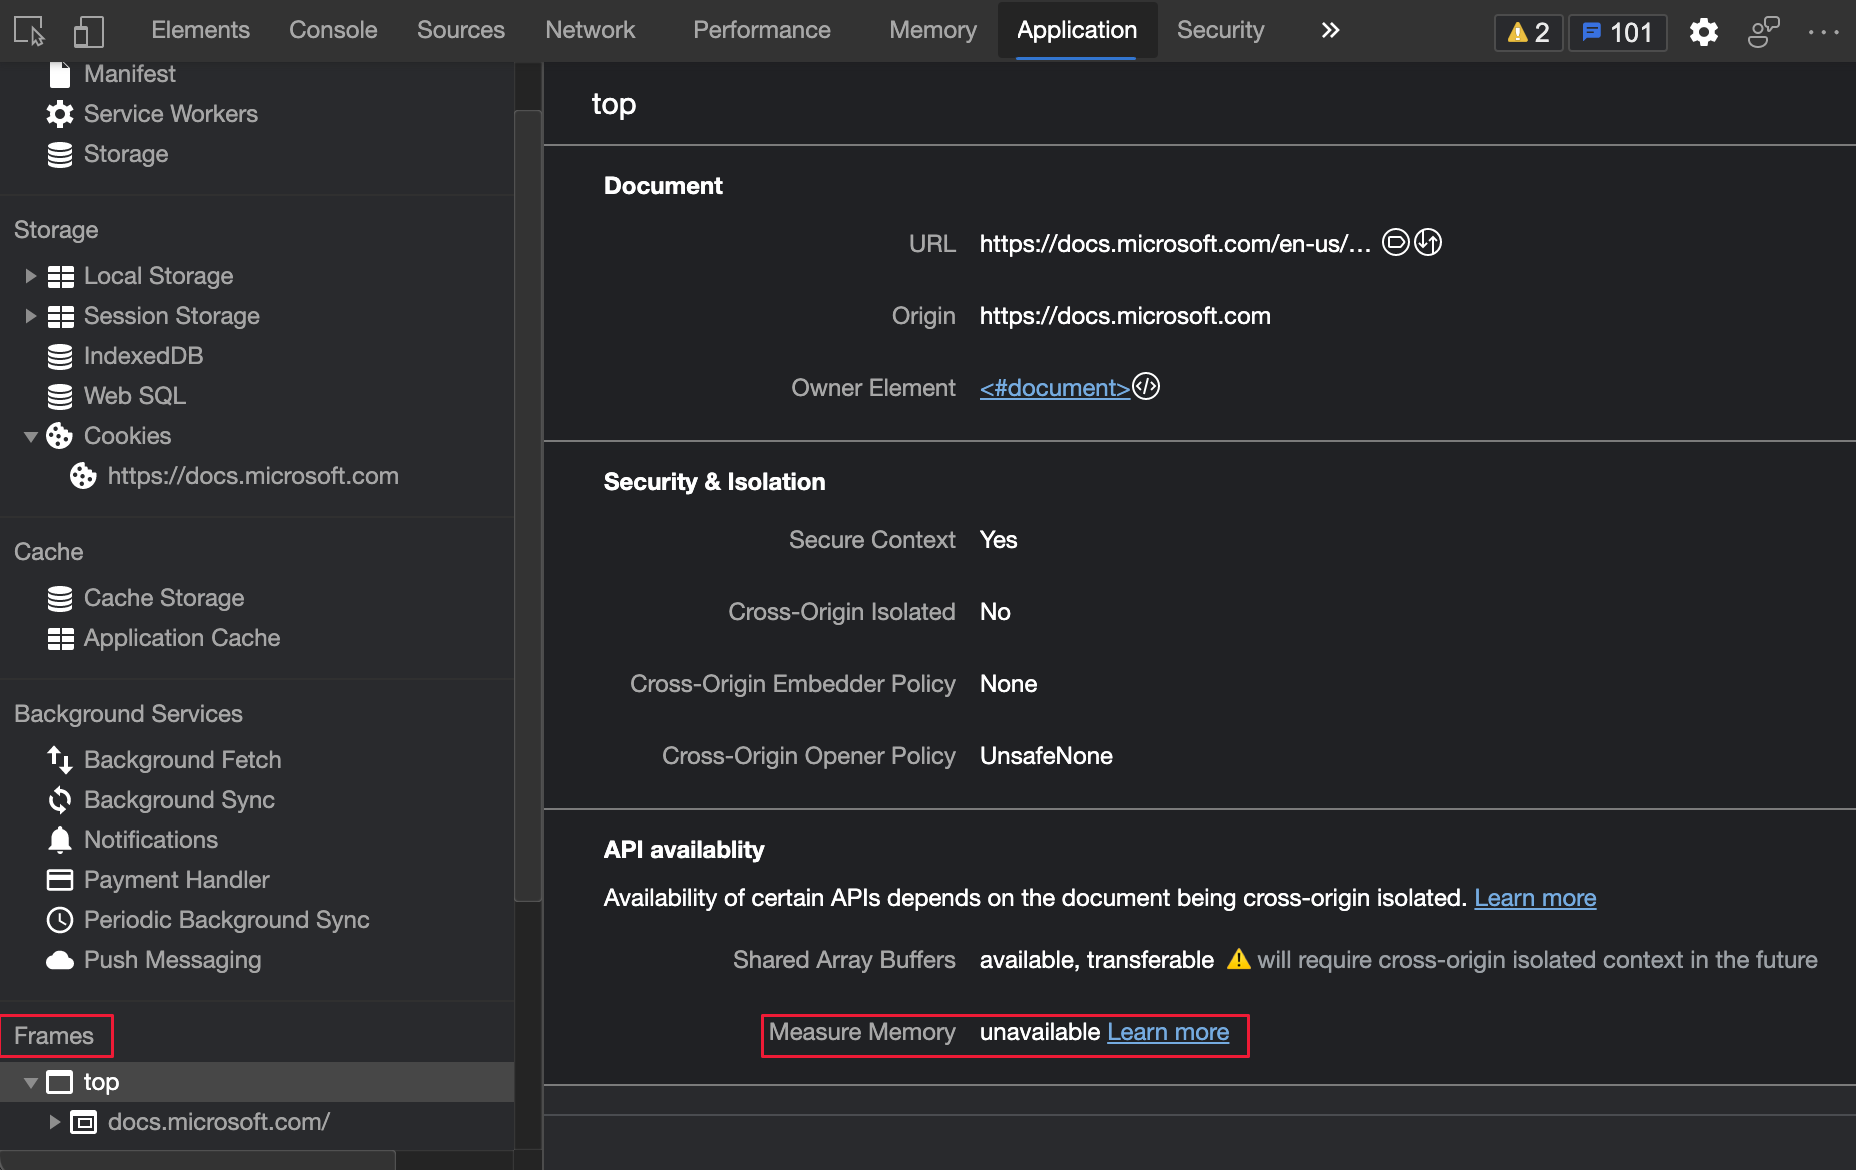Screen dimensions: 1856x1170
Task: Open the Security tab
Action: click(x=1221, y=30)
